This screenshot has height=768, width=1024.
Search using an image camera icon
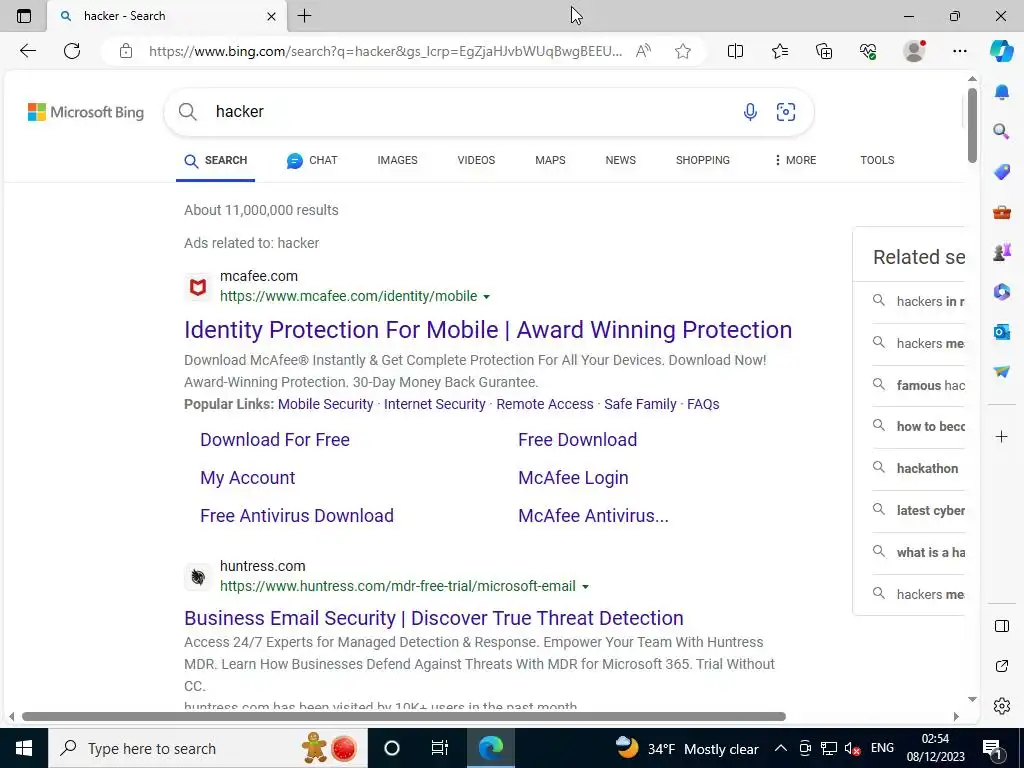[786, 112]
